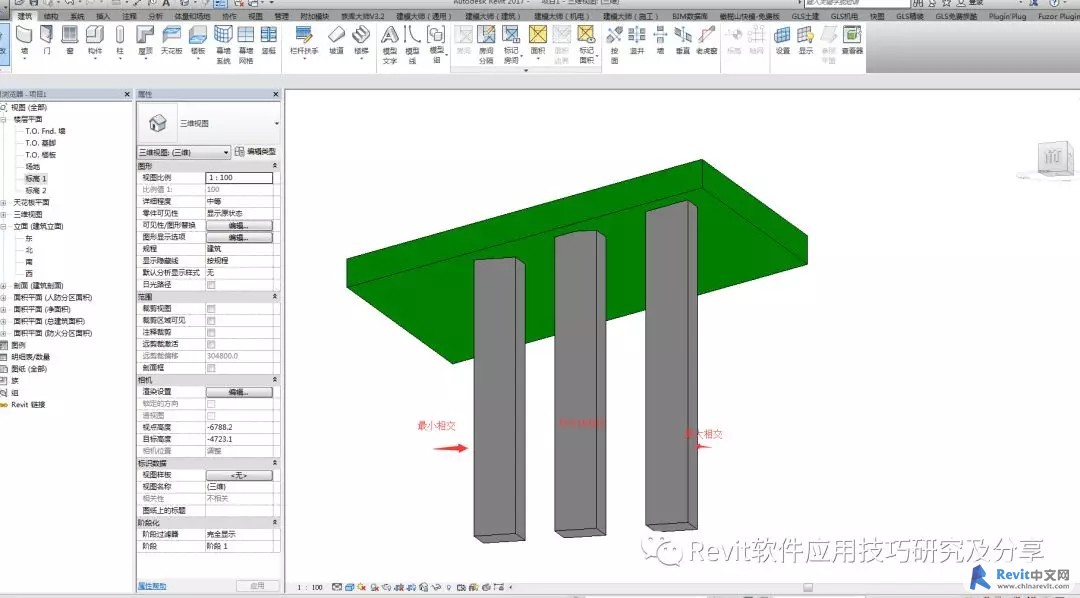
Task: Select the Column (柱) tool
Action: 120,39
